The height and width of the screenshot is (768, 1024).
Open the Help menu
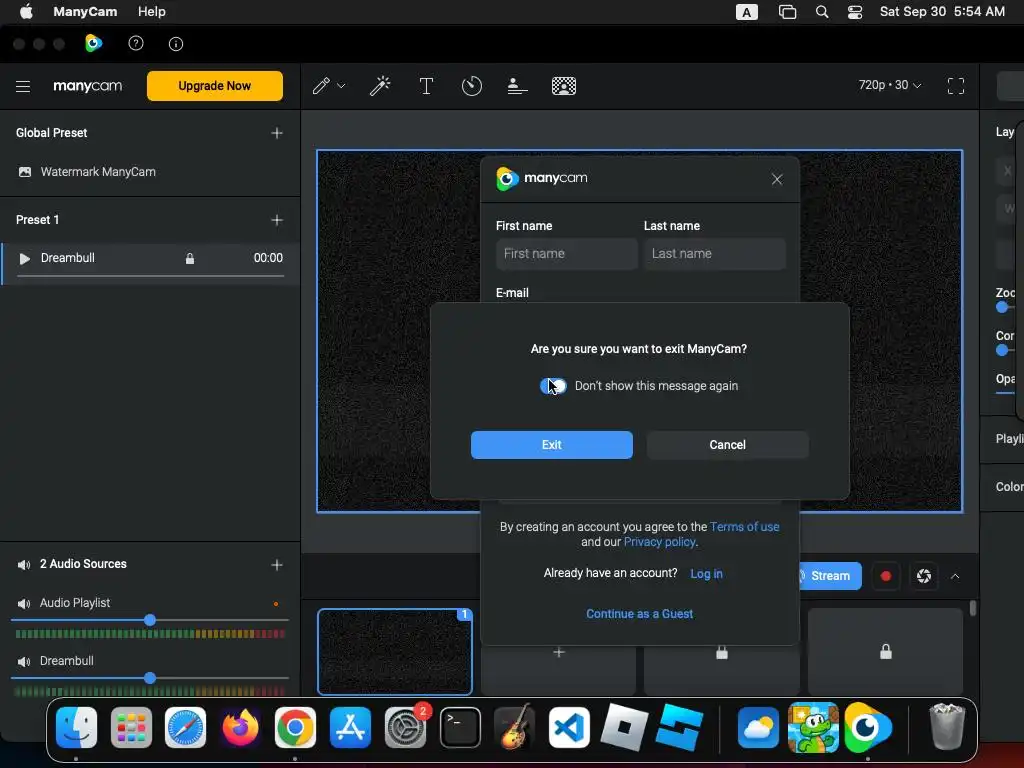(x=152, y=12)
